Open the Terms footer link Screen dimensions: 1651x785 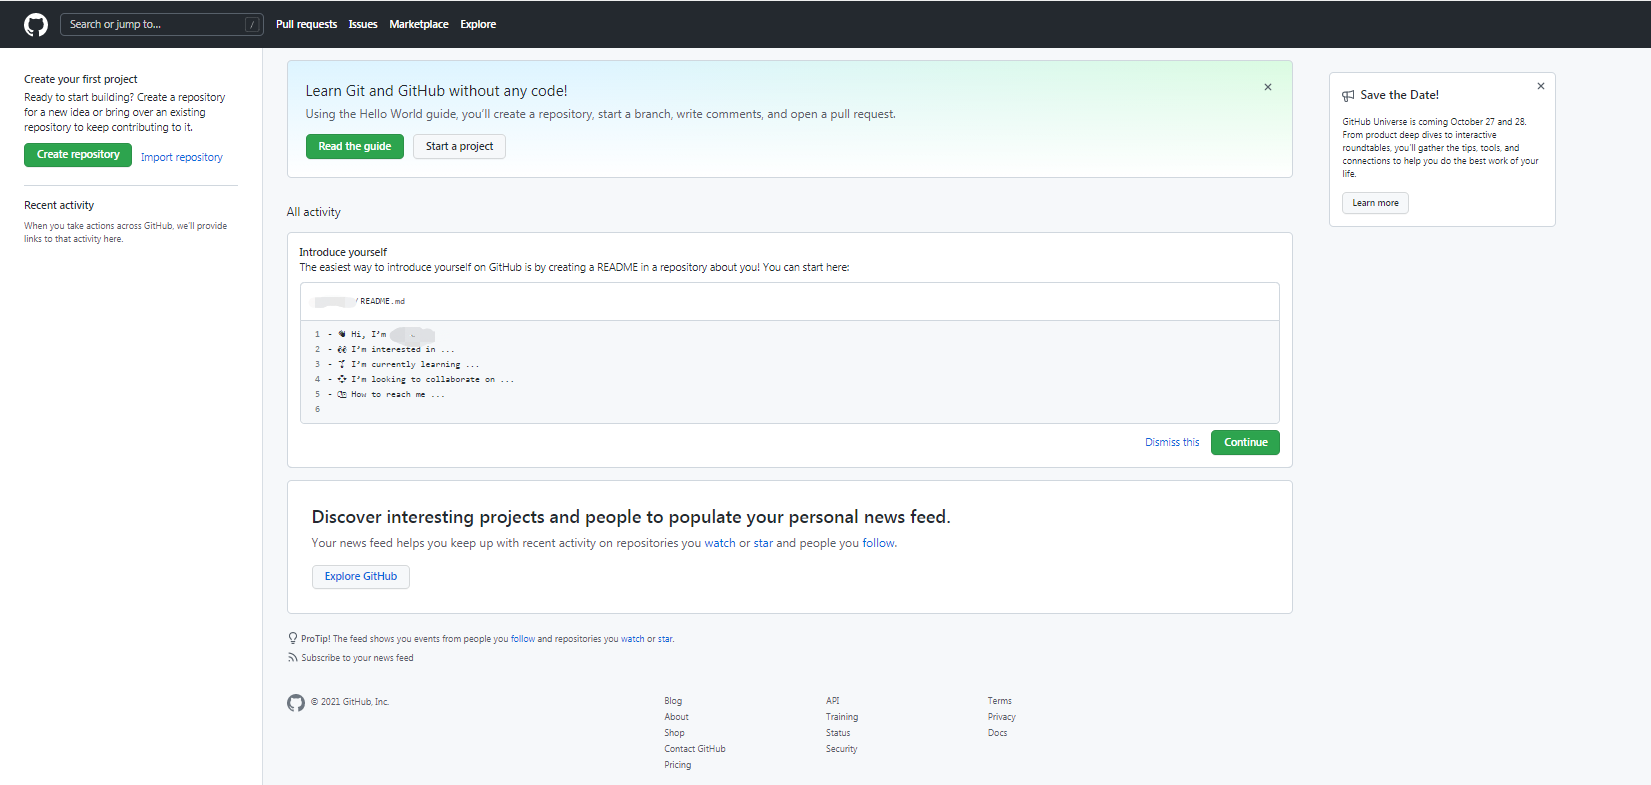1000,701
